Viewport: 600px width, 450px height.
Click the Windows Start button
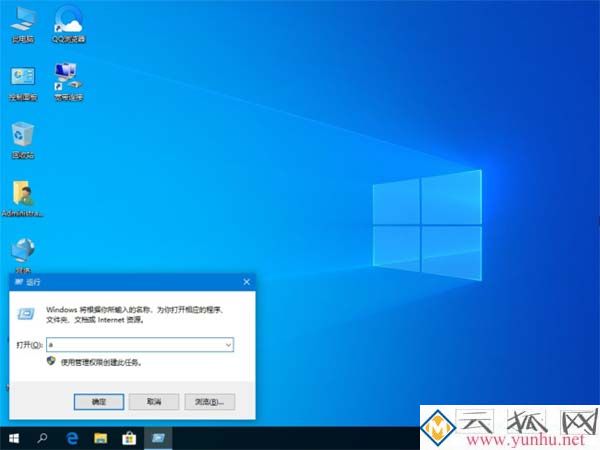pos(14,438)
